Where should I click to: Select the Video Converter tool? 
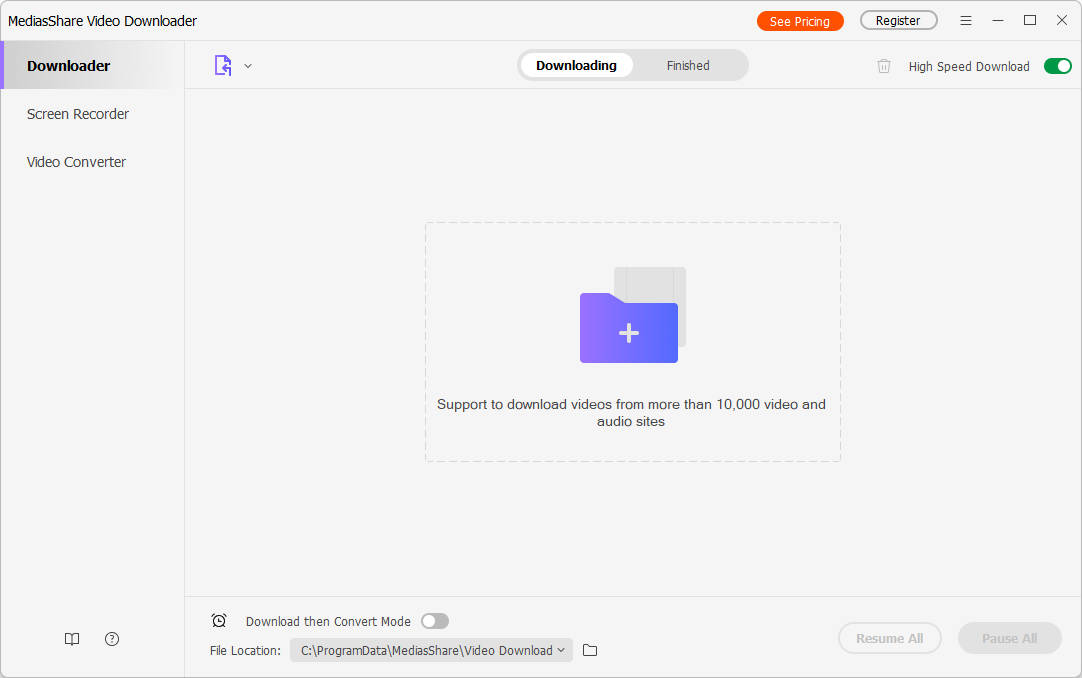76,161
